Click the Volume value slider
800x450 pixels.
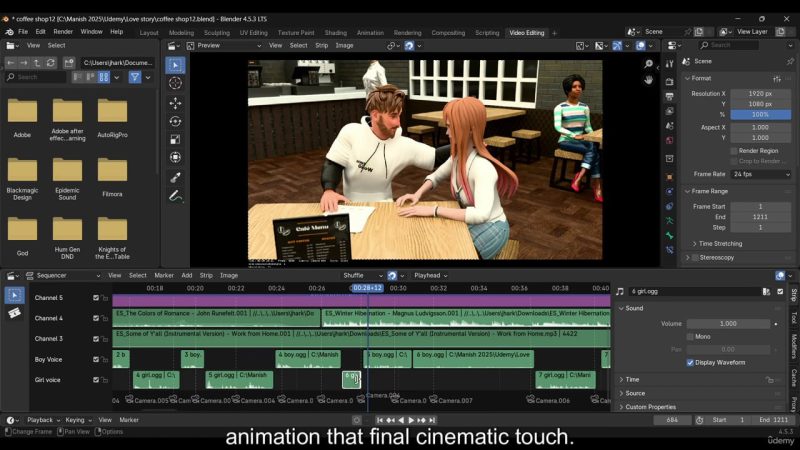pos(727,324)
